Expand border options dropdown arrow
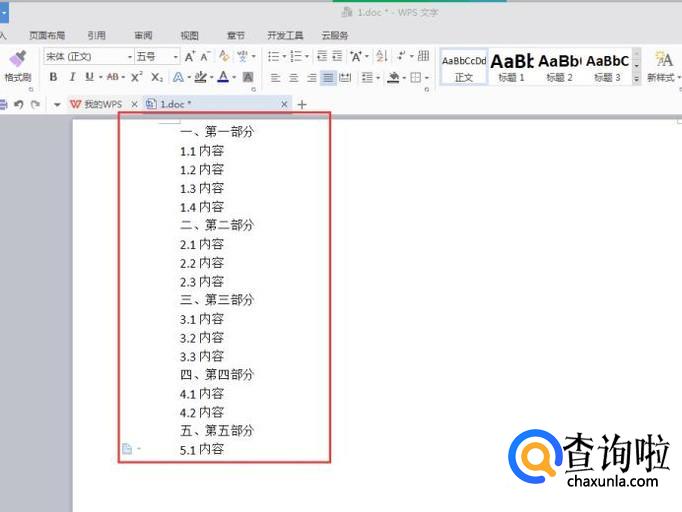This screenshot has height=512, width=682. click(x=427, y=77)
